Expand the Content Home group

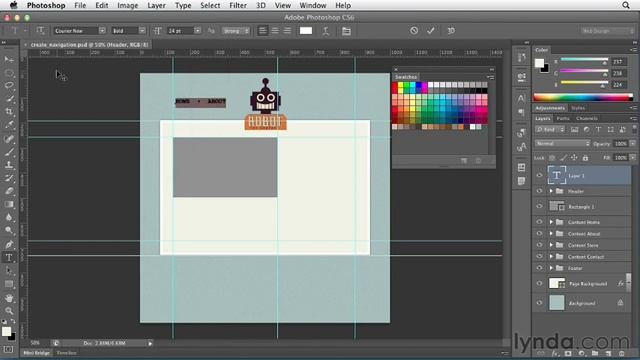pyautogui.click(x=551, y=222)
